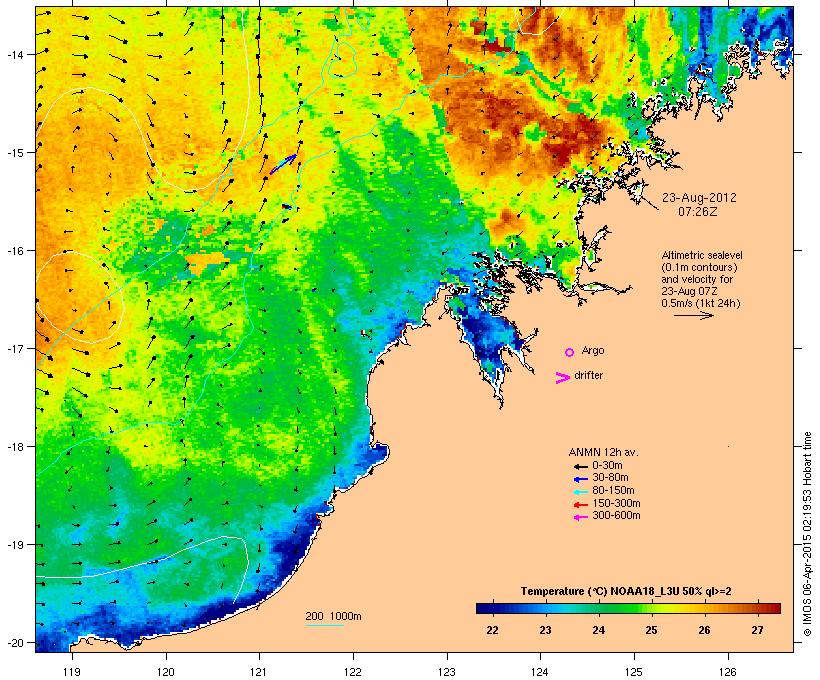The height and width of the screenshot is (680, 820).
Task: Click the magenta drifter arrowhead symbol
Action: (x=562, y=378)
